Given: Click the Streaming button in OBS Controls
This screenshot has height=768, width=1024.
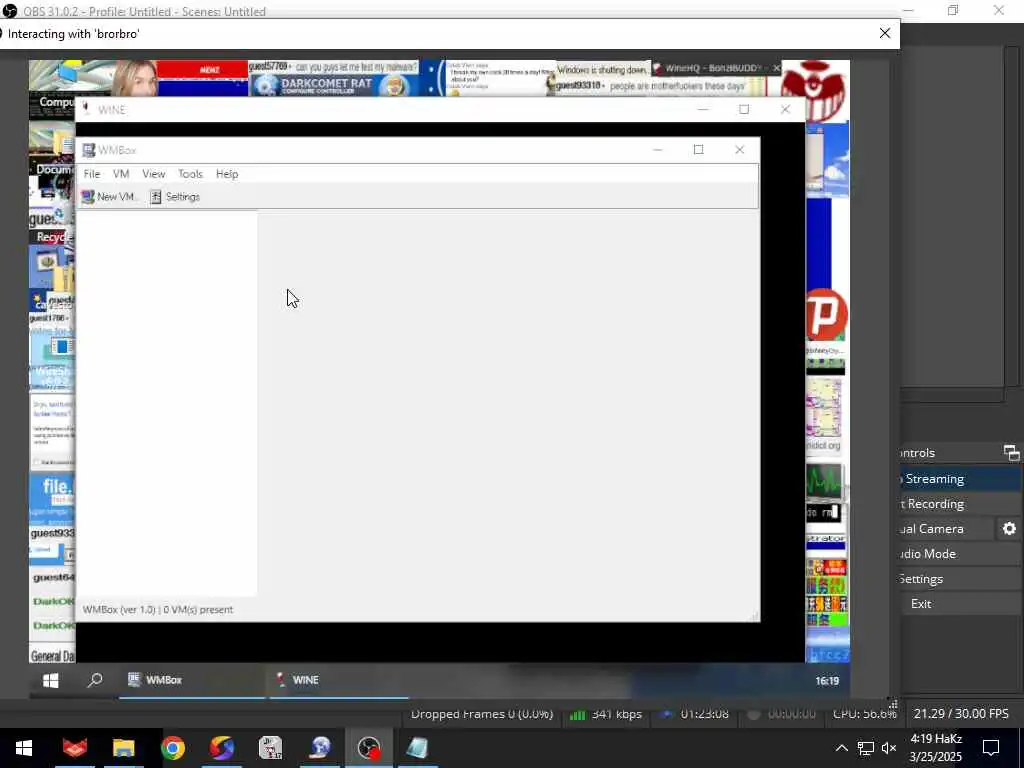Looking at the screenshot, I should (x=959, y=479).
